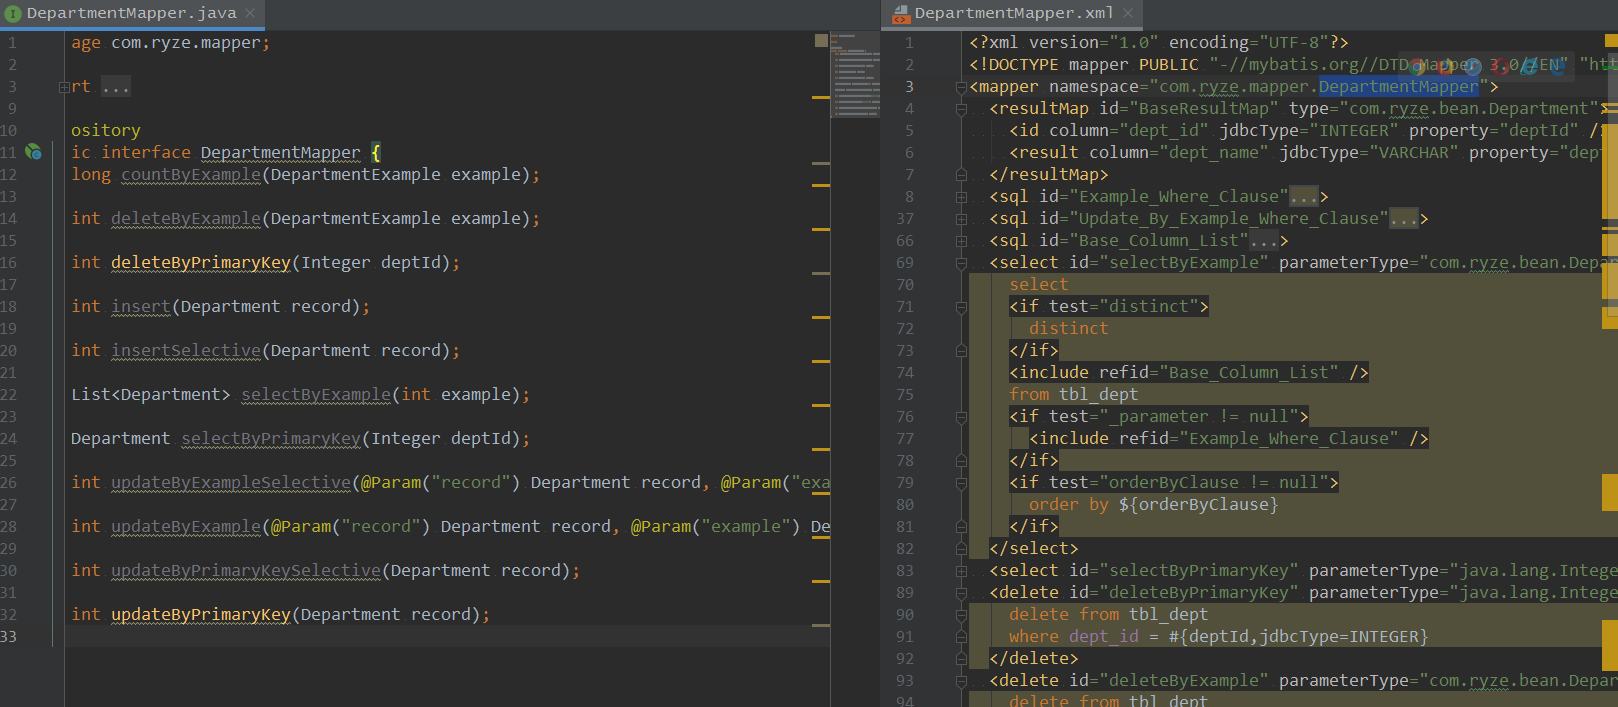Open the XML file in Firefox browser icon
This screenshot has height=707, width=1618.
click(x=1445, y=66)
